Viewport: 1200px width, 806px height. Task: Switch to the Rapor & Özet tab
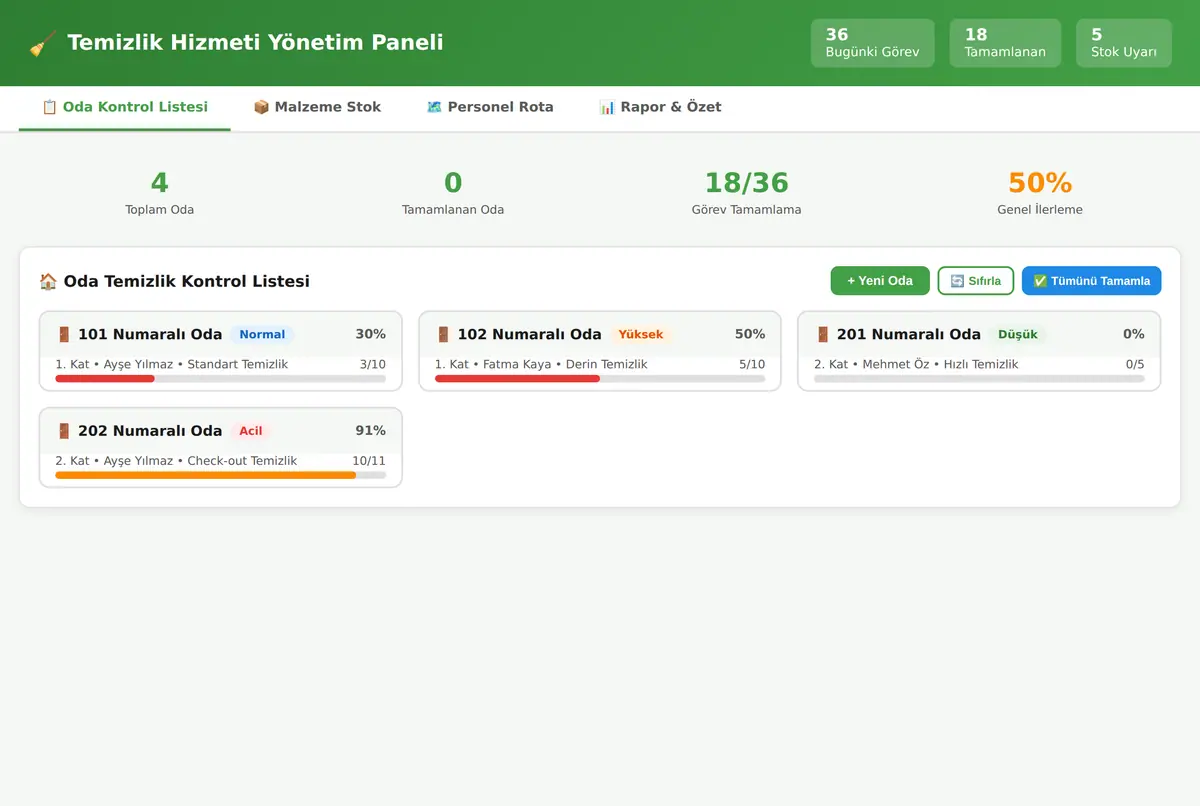(x=660, y=107)
